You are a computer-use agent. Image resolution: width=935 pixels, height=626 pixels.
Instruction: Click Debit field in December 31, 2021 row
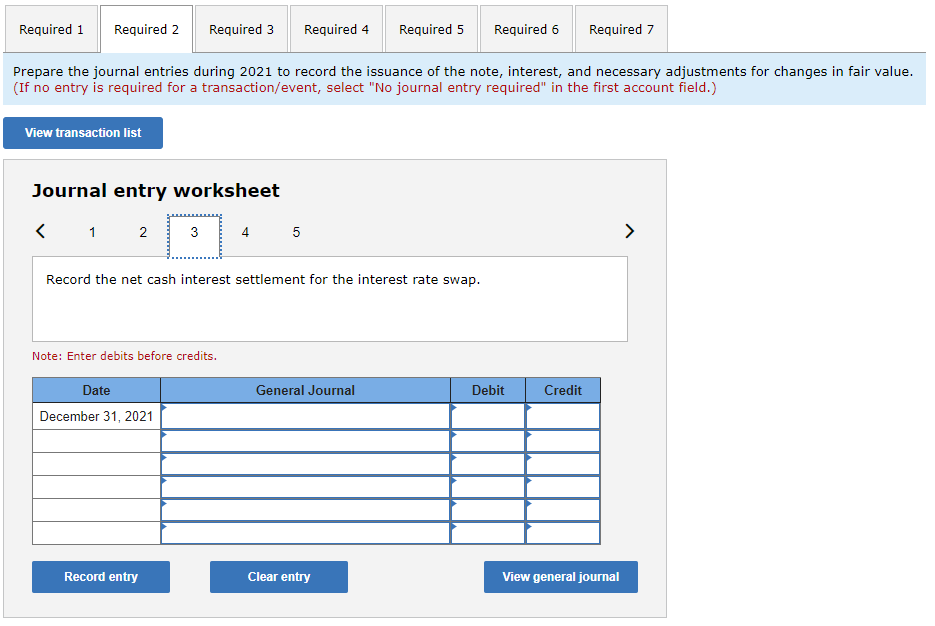[488, 416]
